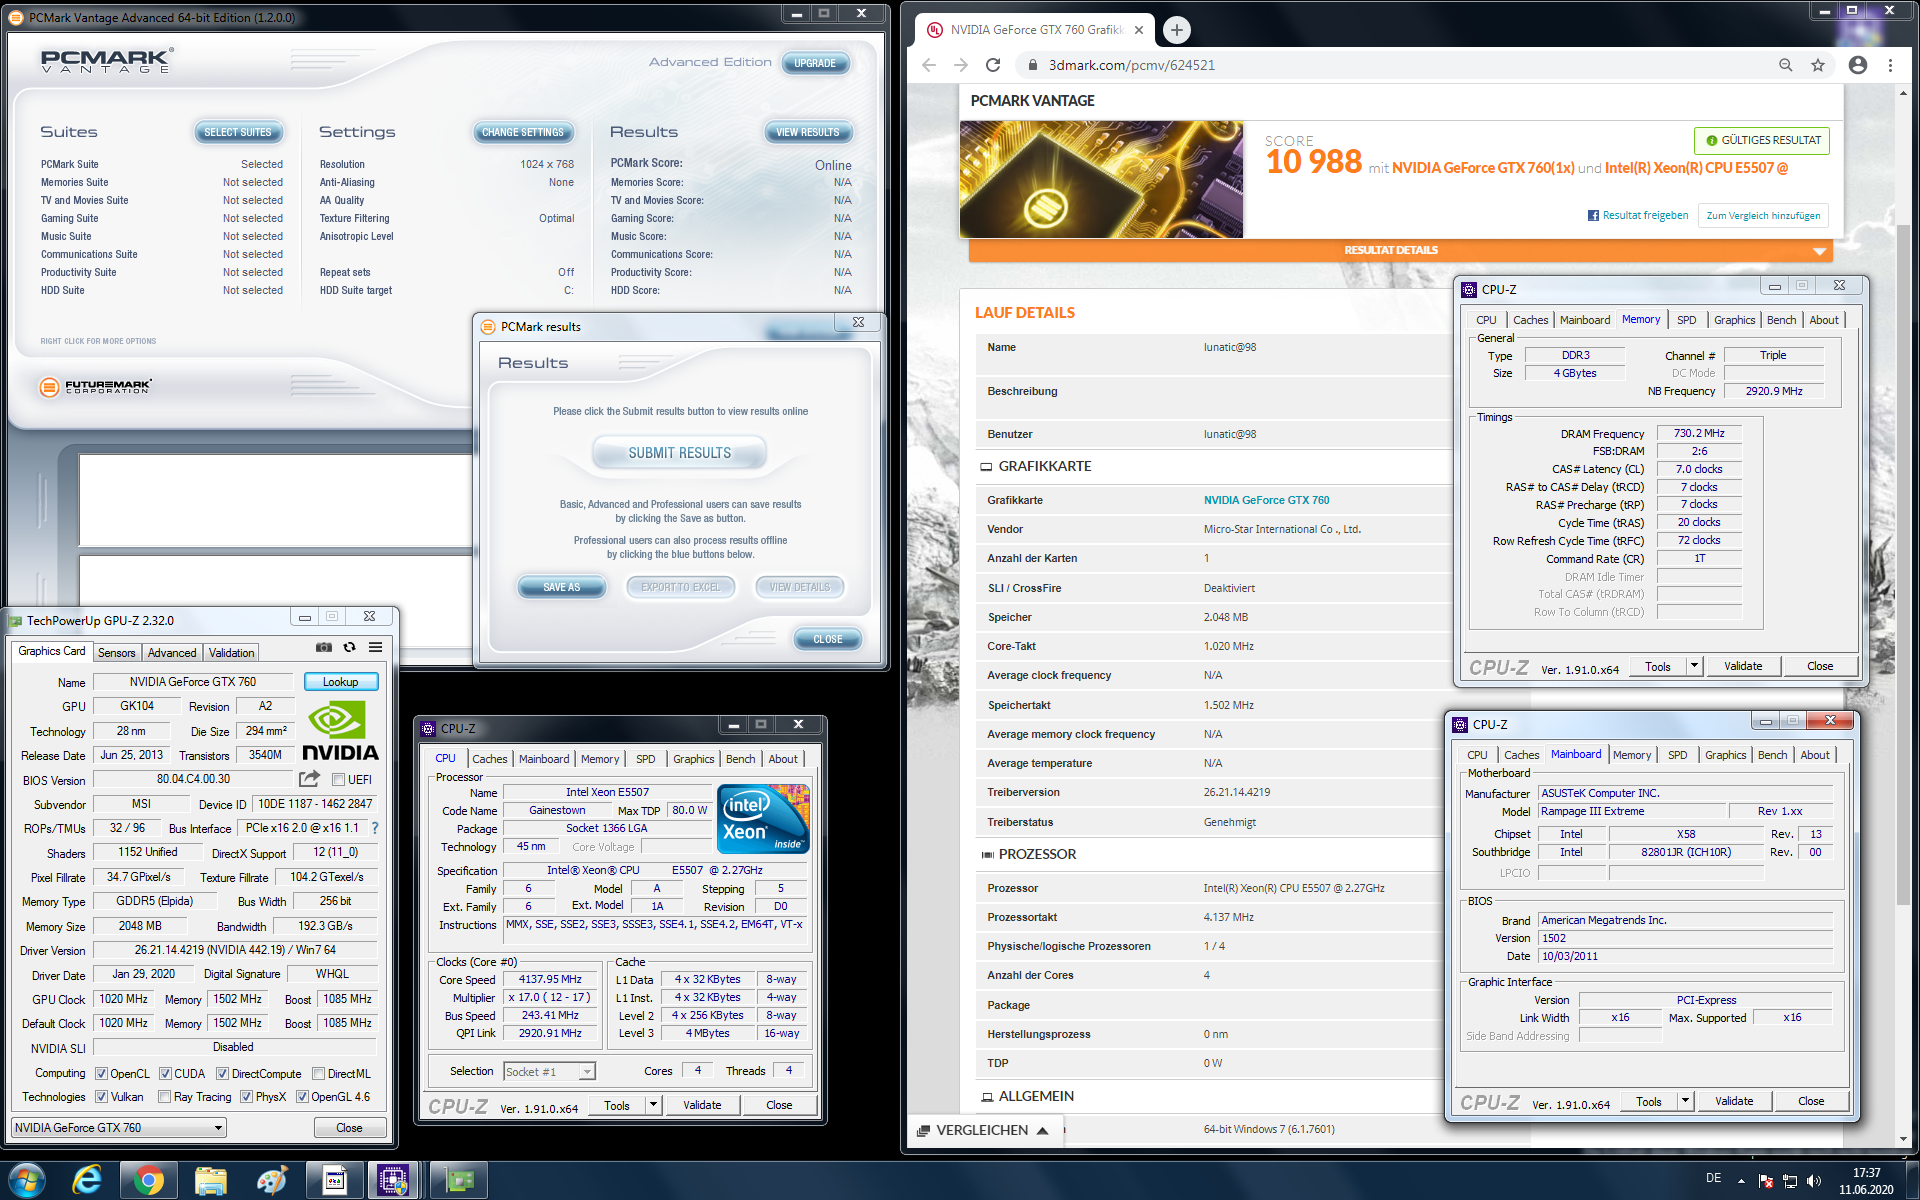The height and width of the screenshot is (1200, 1920).
Task: Toggle the UEFI checkbox in GPU-Z
Action: 338,779
